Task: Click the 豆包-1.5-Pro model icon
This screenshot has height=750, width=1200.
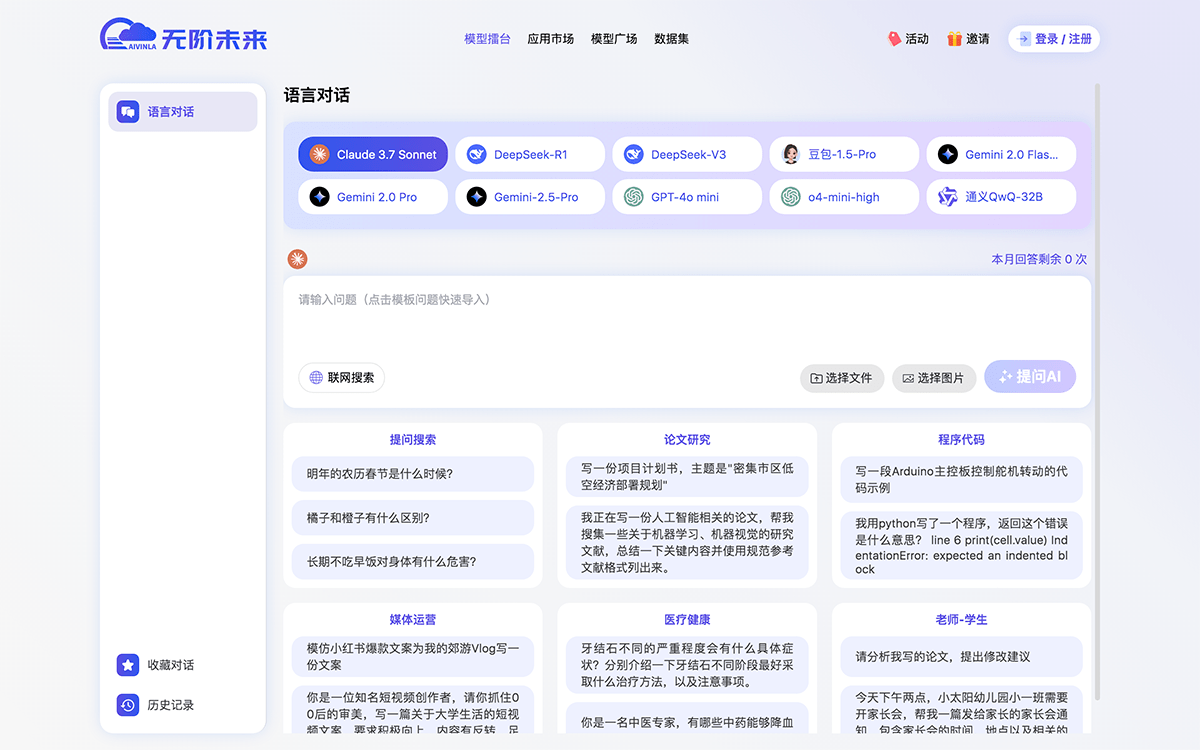Action: (x=791, y=154)
